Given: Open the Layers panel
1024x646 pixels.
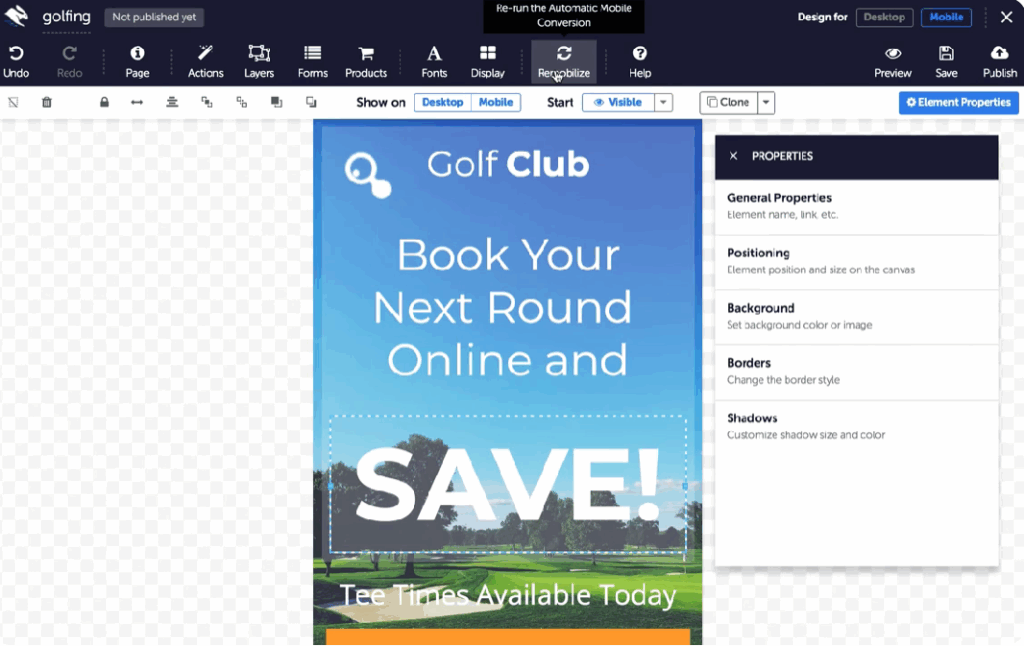Looking at the screenshot, I should (259, 54).
